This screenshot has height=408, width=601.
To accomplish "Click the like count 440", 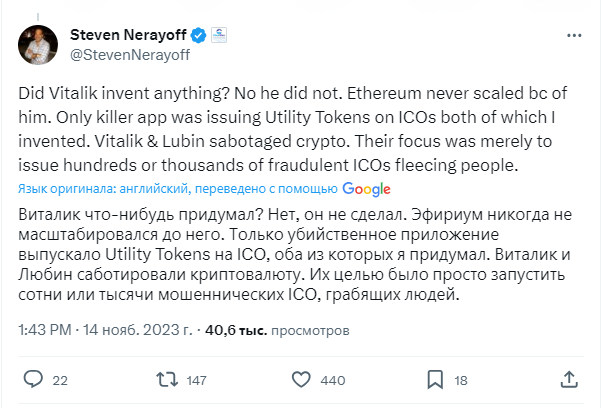I will pos(332,381).
